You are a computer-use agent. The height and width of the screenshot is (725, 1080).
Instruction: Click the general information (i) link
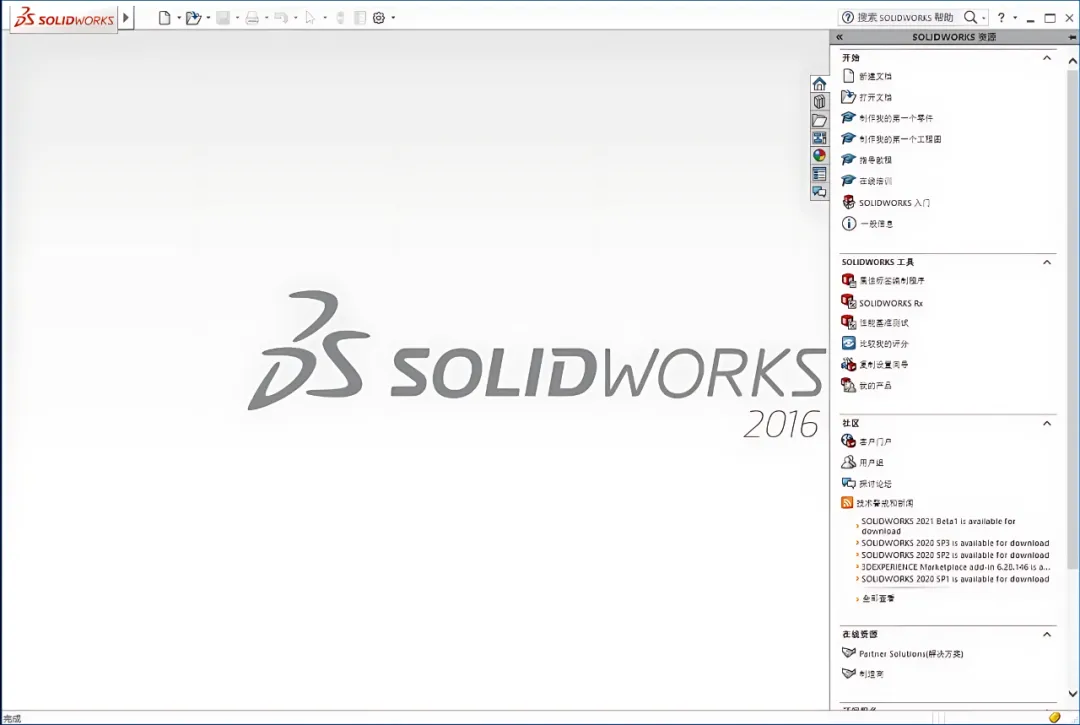coord(876,224)
